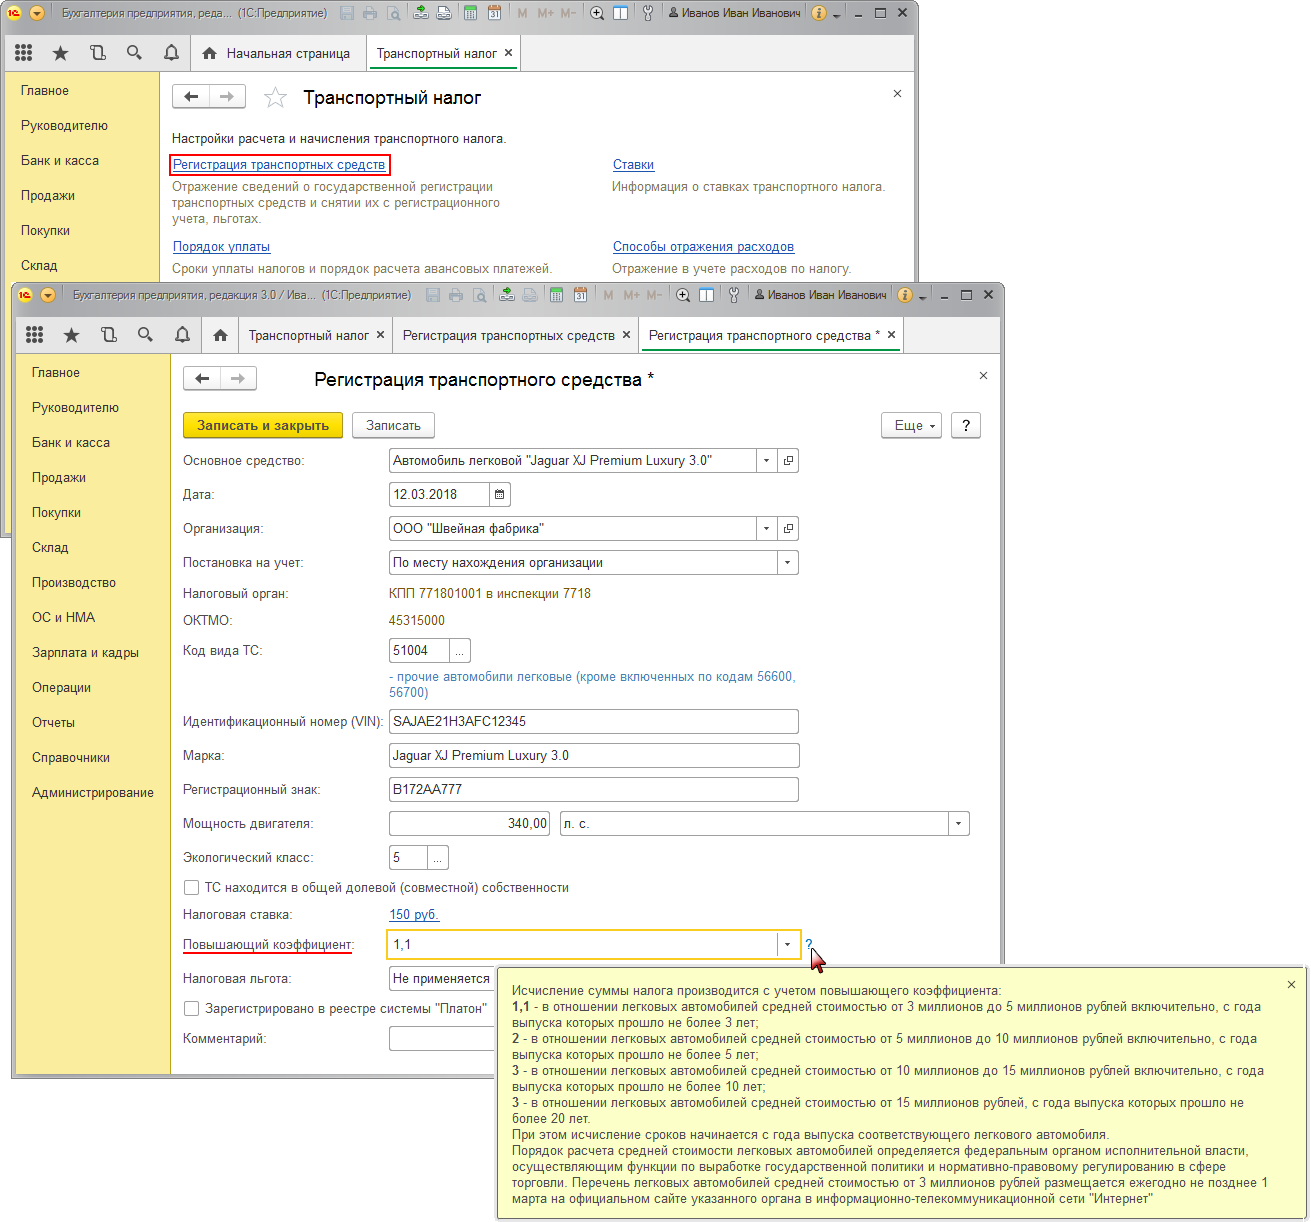Open notifications bell in back window
This screenshot has height=1222, width=1311.
pos(171,53)
